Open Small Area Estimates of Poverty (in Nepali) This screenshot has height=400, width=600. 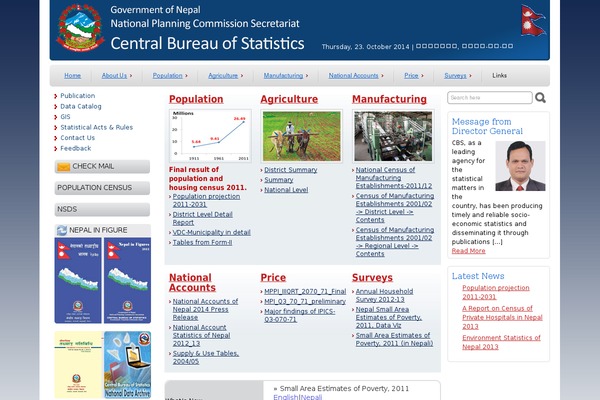click(x=394, y=339)
